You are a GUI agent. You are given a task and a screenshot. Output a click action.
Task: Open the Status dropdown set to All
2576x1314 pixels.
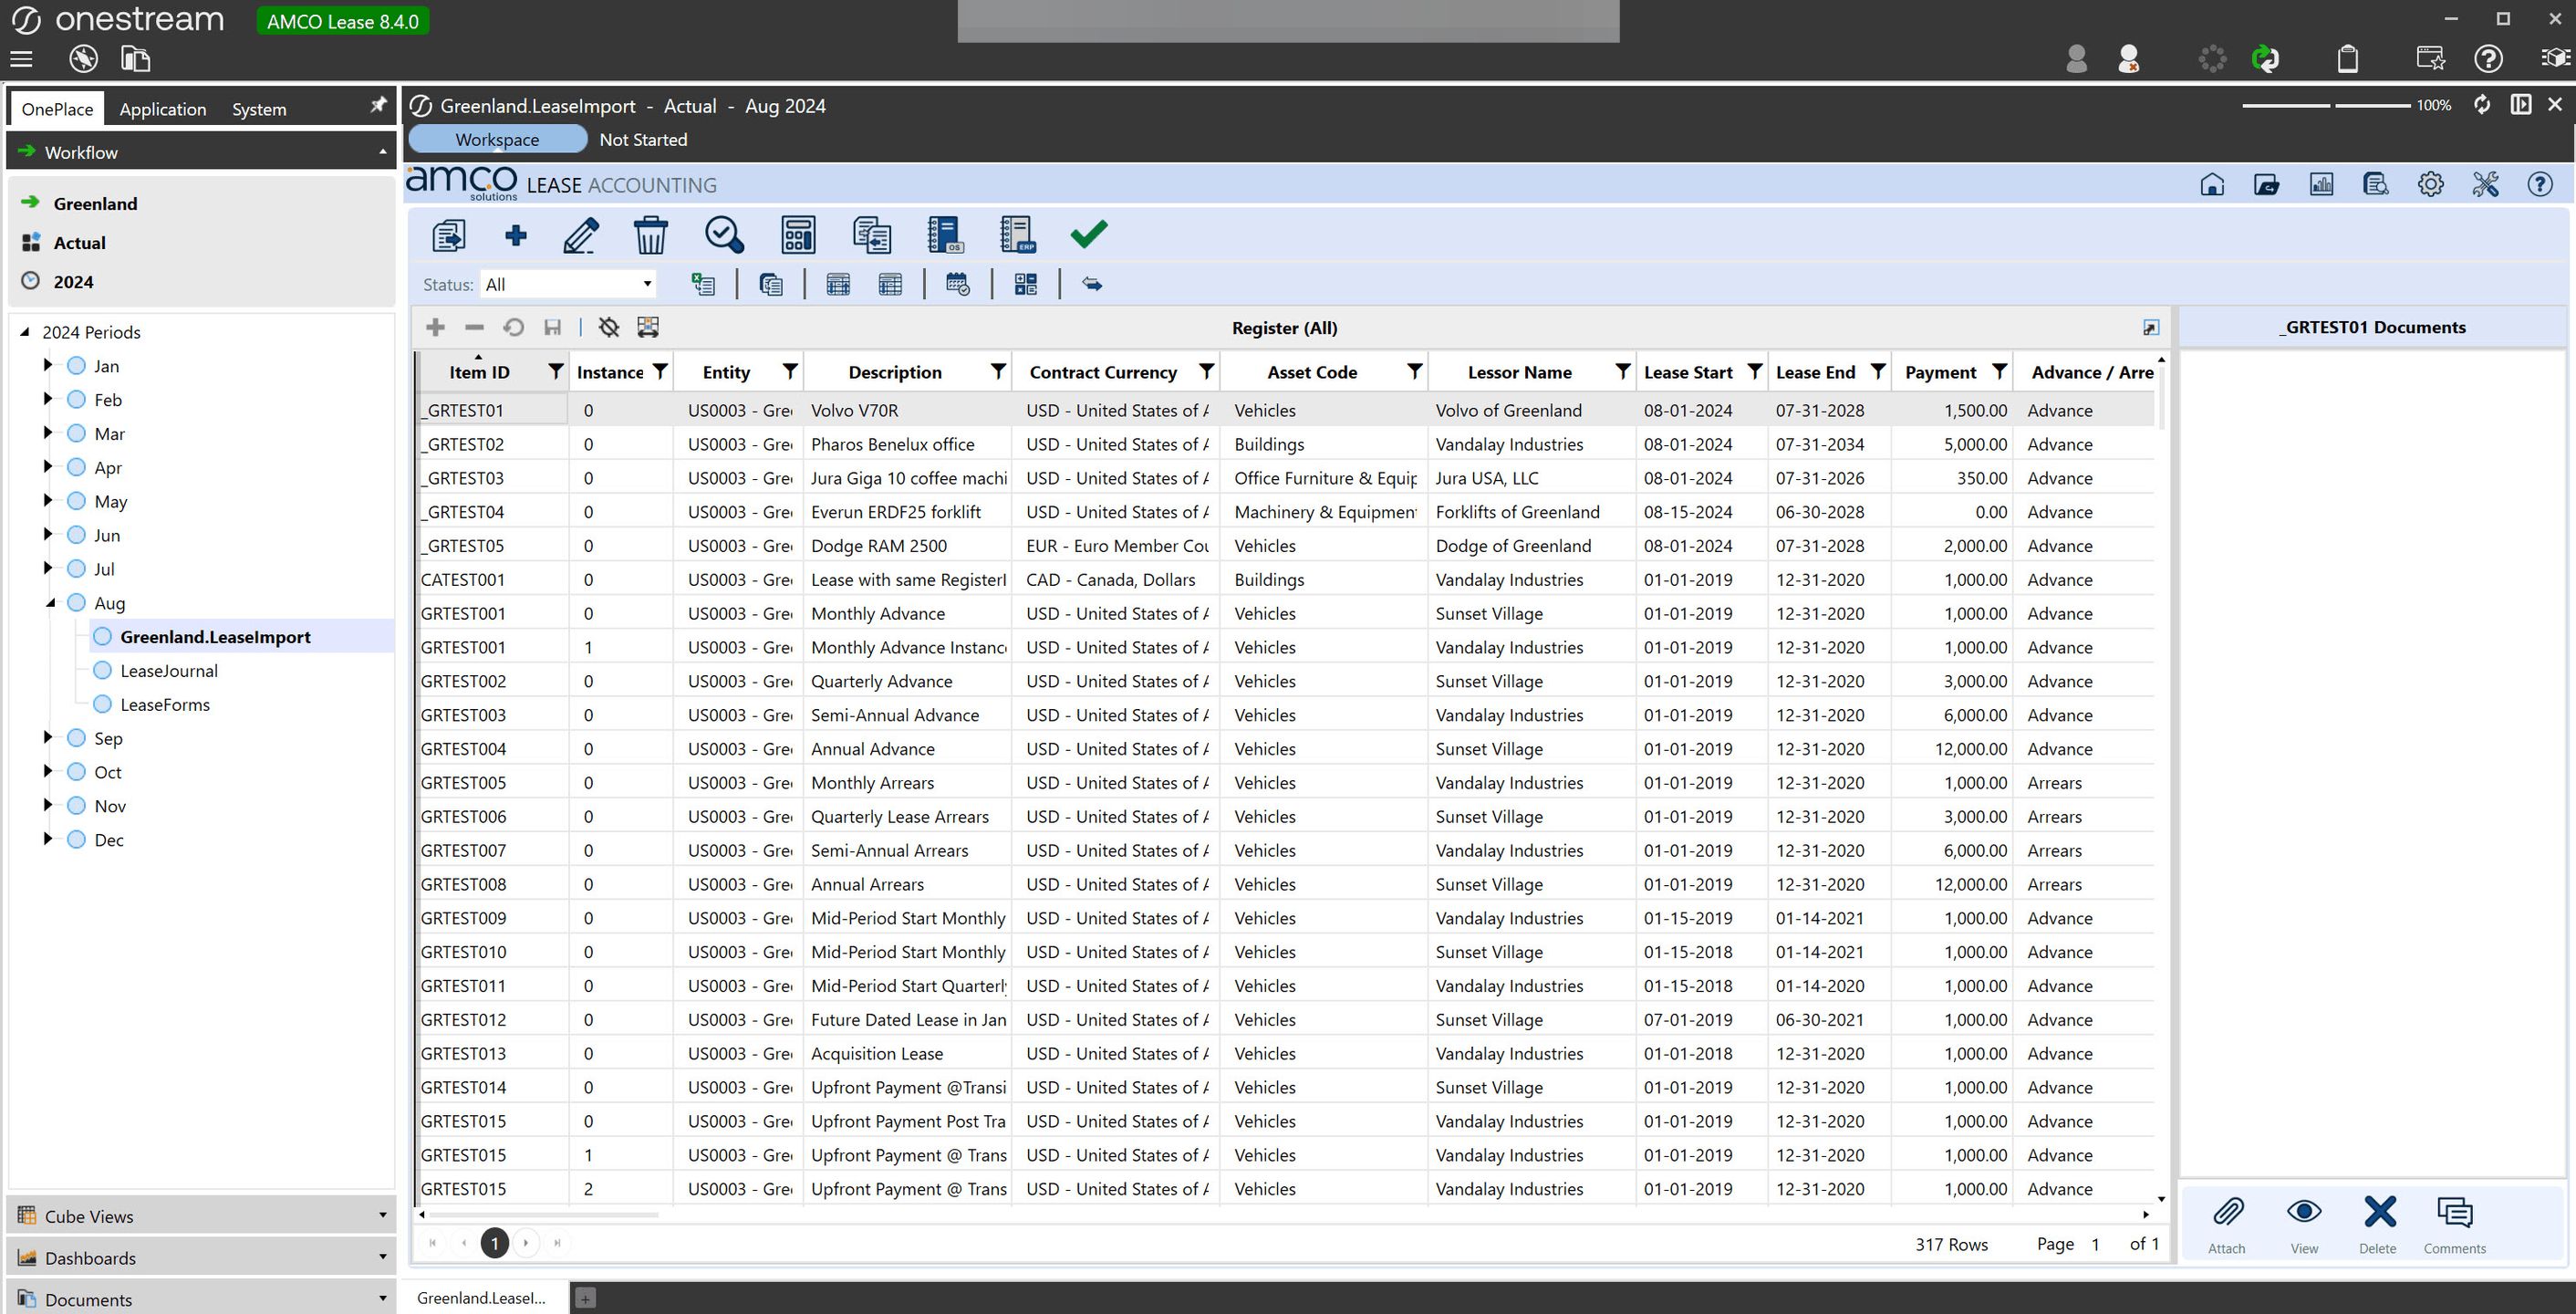[x=568, y=284]
